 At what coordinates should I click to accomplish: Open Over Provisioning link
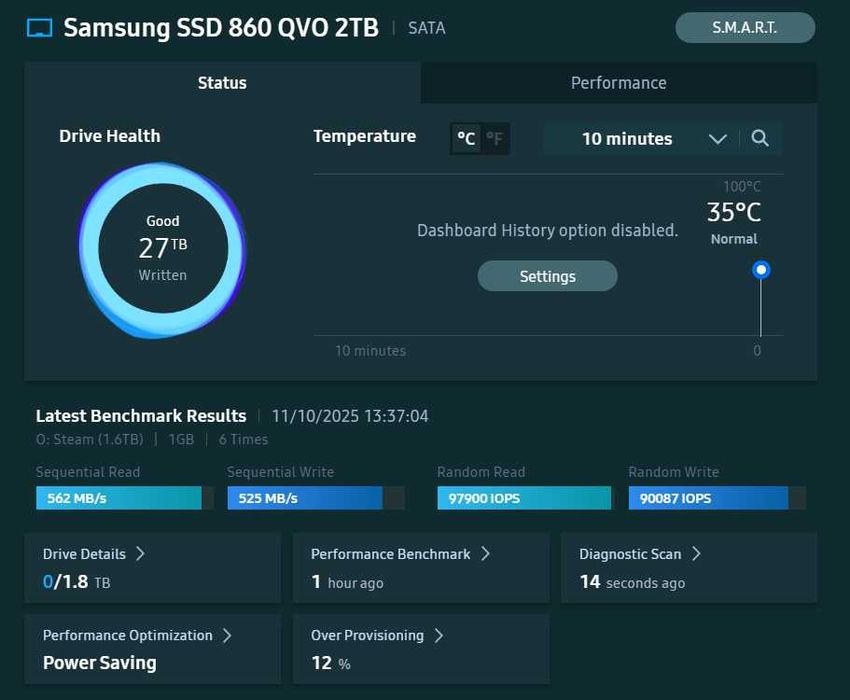click(x=367, y=635)
